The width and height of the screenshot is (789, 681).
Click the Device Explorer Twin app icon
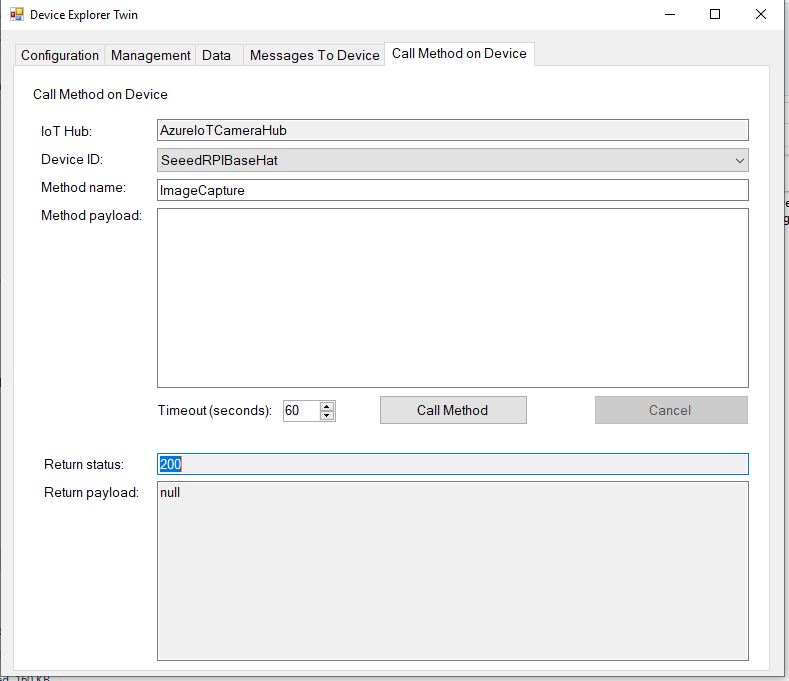[x=16, y=15]
